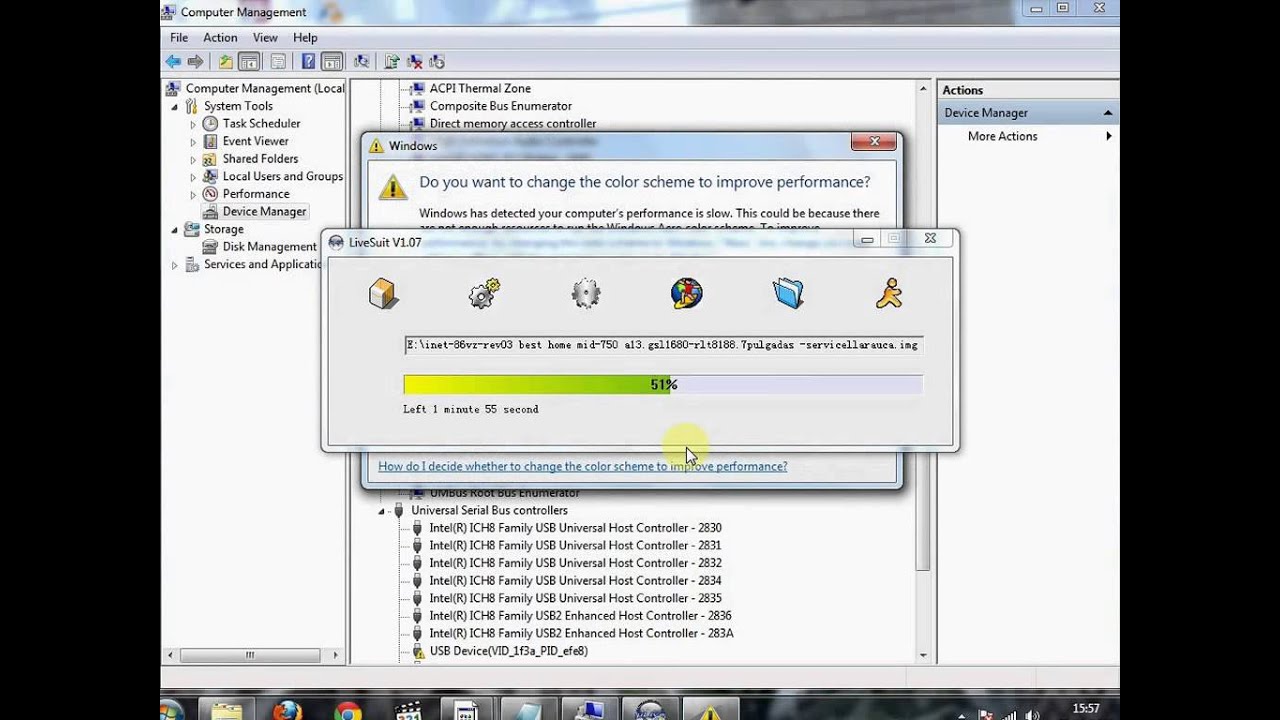
Task: Click the firmware image path field in LiveSuit
Action: coord(663,345)
